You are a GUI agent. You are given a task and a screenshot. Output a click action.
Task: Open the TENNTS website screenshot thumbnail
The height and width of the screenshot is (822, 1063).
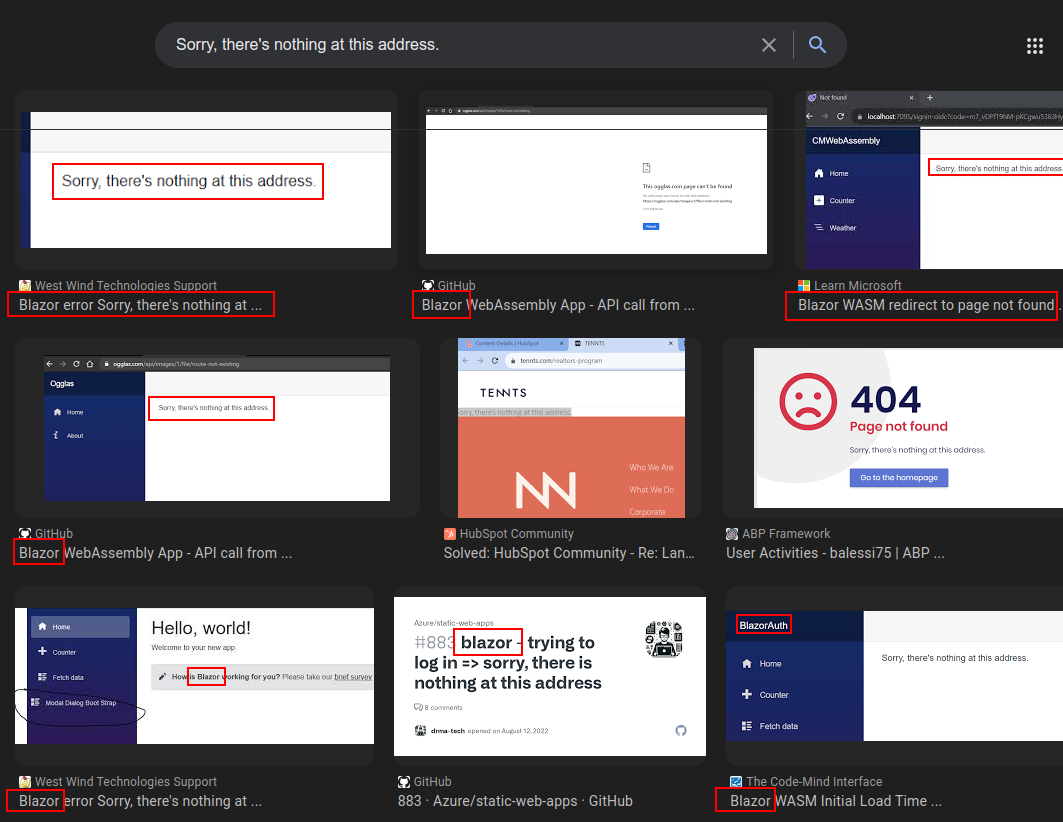571,428
